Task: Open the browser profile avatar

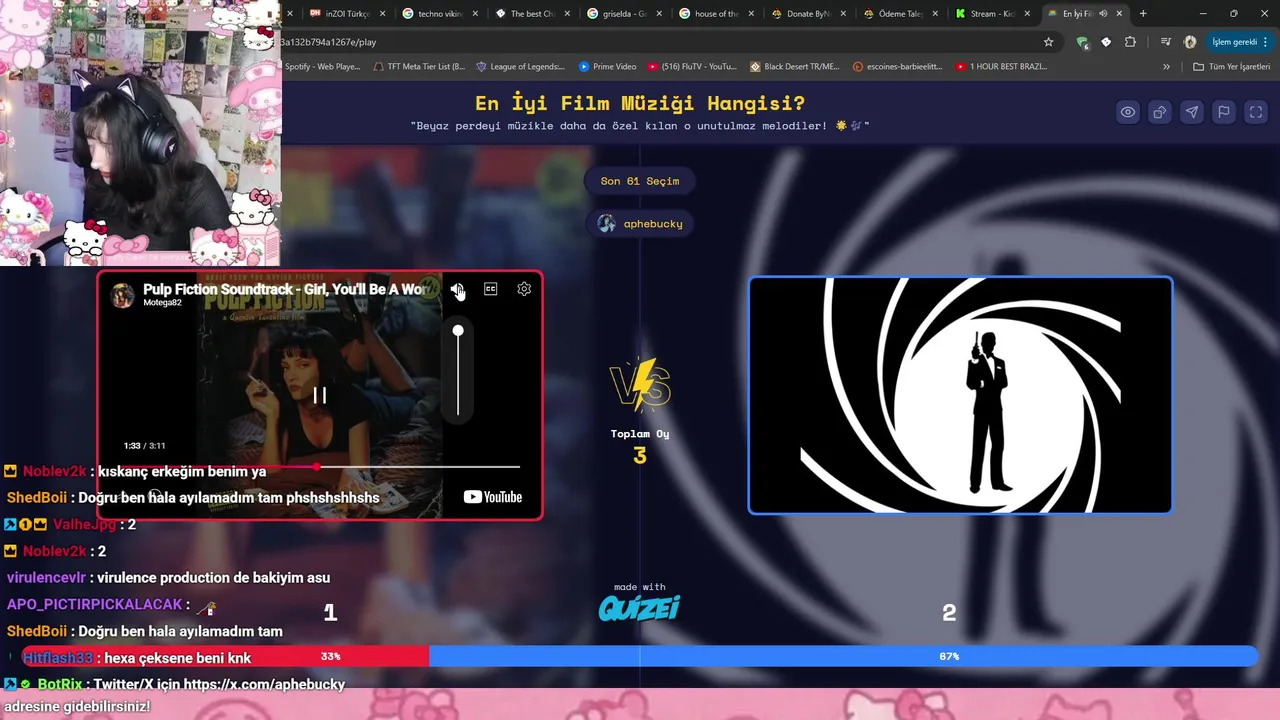Action: (1190, 42)
